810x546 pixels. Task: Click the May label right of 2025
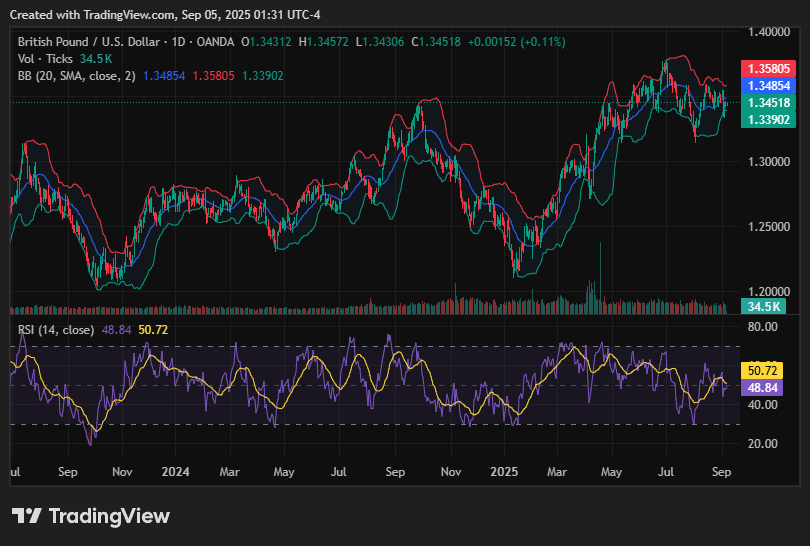[x=611, y=472]
